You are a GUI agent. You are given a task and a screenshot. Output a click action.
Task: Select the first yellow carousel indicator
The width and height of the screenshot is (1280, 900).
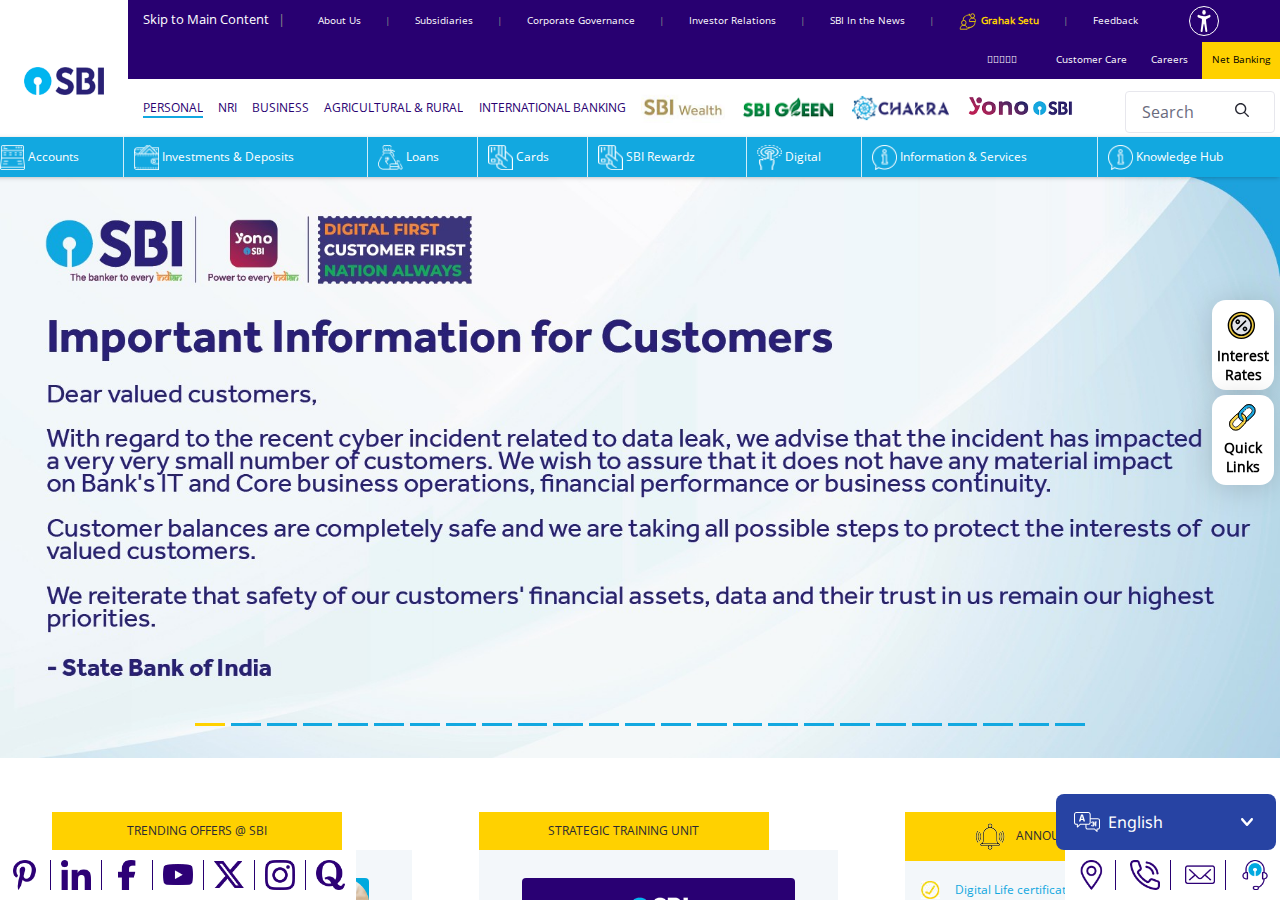pyautogui.click(x=210, y=724)
